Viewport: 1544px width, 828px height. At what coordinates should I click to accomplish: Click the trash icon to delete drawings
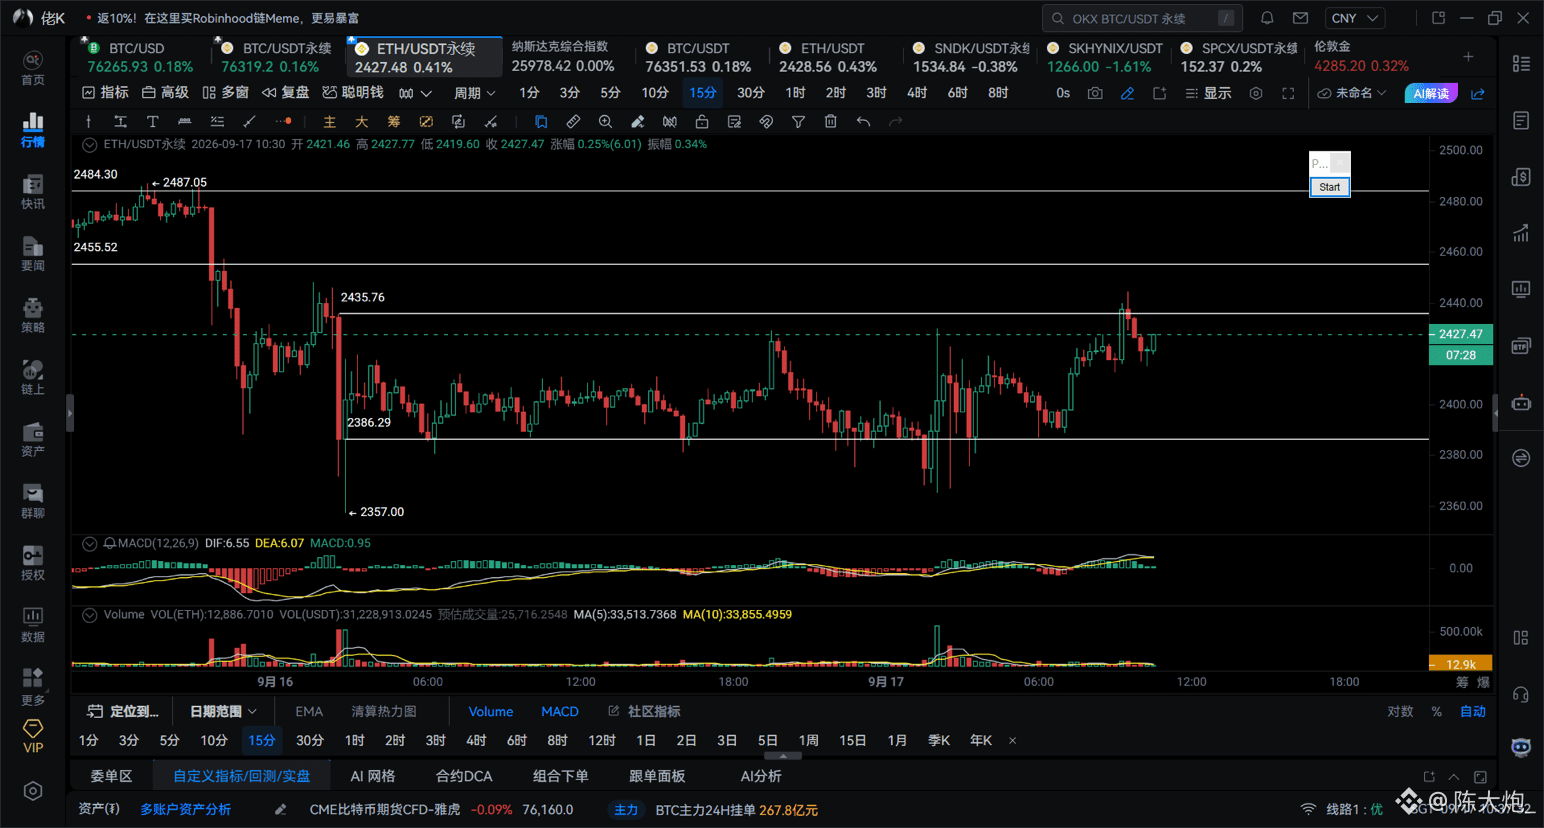click(830, 122)
